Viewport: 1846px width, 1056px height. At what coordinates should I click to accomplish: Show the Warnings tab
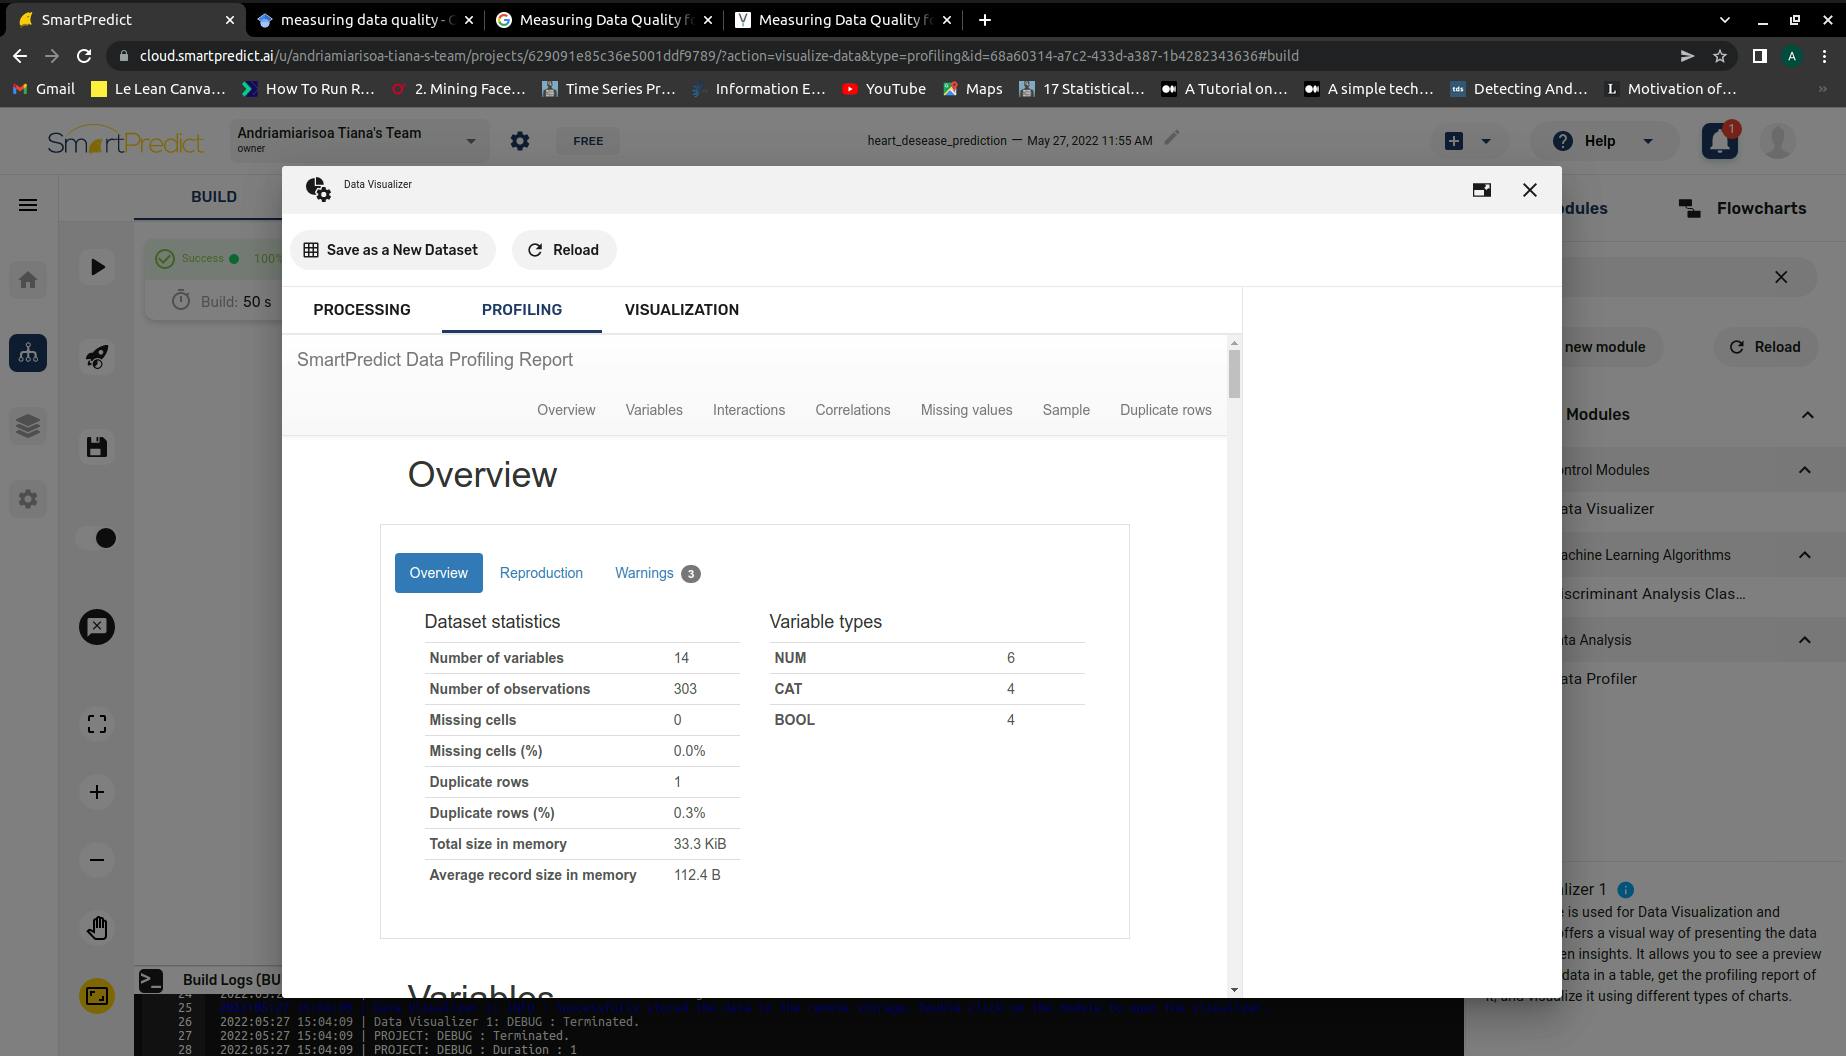[x=657, y=573]
